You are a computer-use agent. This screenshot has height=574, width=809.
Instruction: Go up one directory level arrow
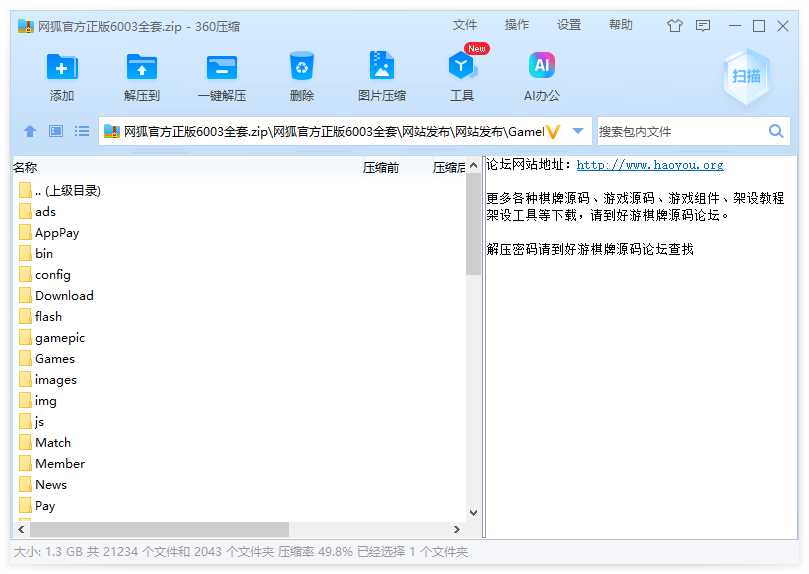(30, 131)
